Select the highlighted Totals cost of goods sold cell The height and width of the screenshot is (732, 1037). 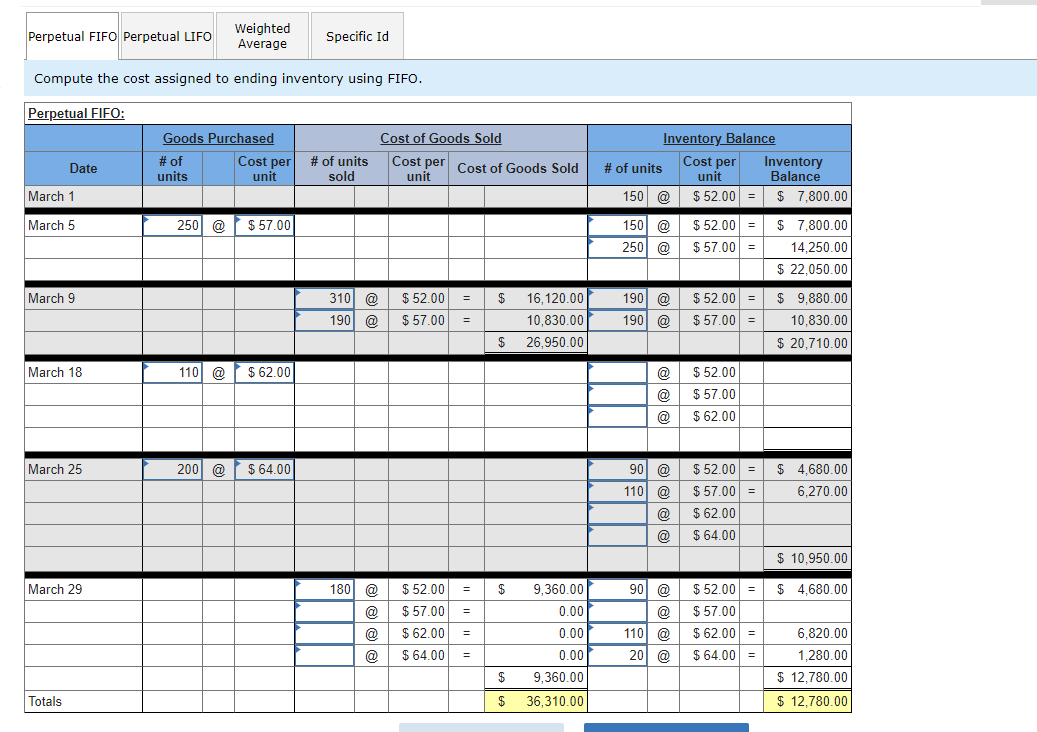tap(536, 701)
